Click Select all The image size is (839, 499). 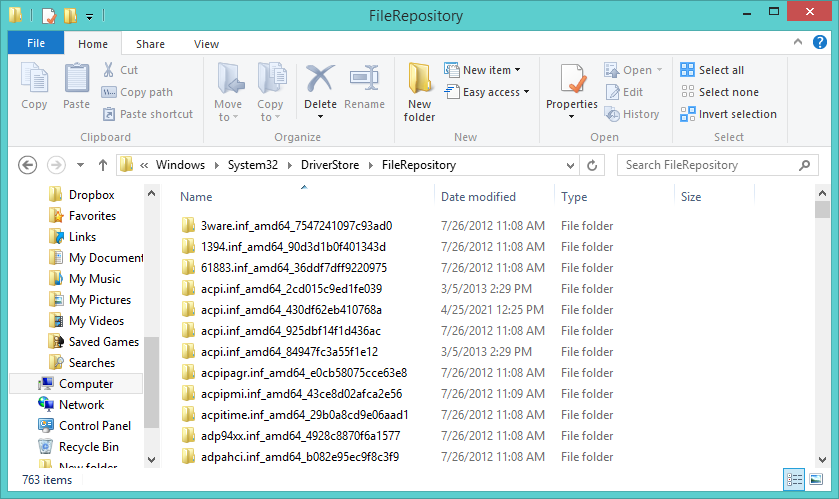click(712, 70)
